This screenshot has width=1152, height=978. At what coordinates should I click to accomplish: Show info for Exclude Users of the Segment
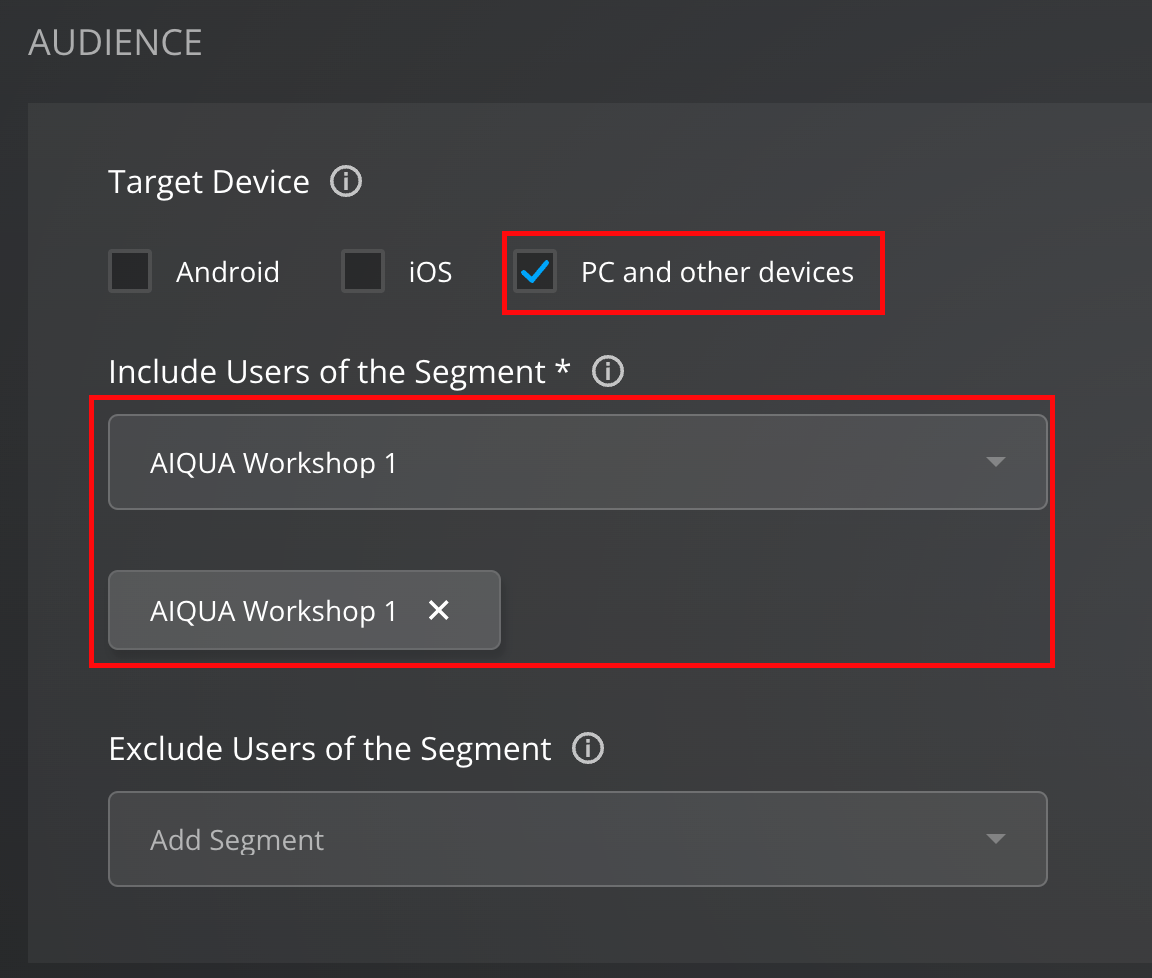coord(588,749)
